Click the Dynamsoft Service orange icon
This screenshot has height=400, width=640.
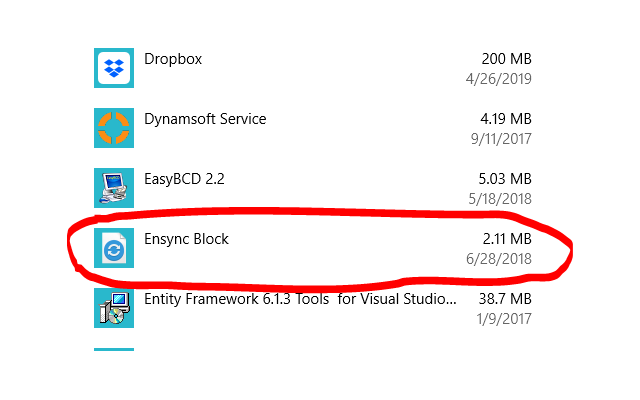tap(114, 128)
